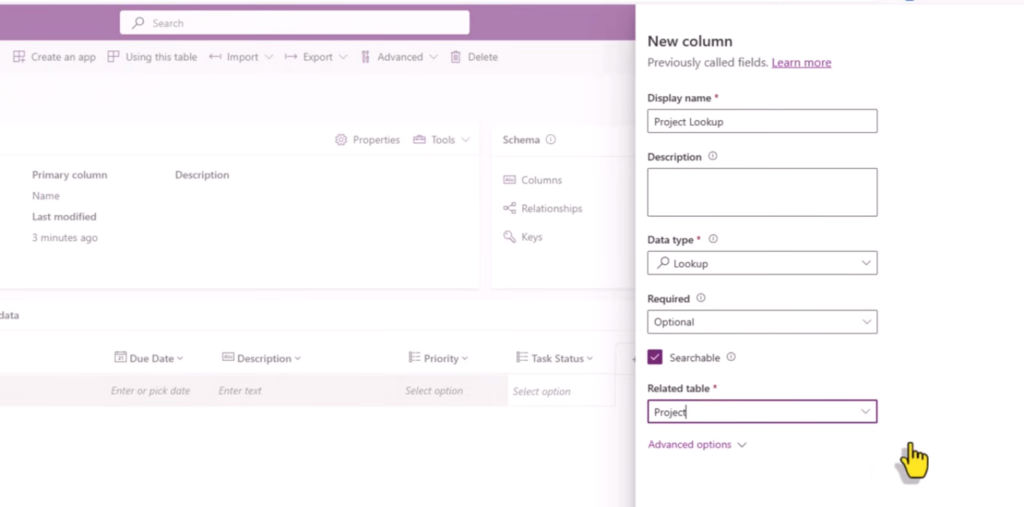Follow the Learn more link
Image resolution: width=1024 pixels, height=507 pixels.
click(801, 63)
